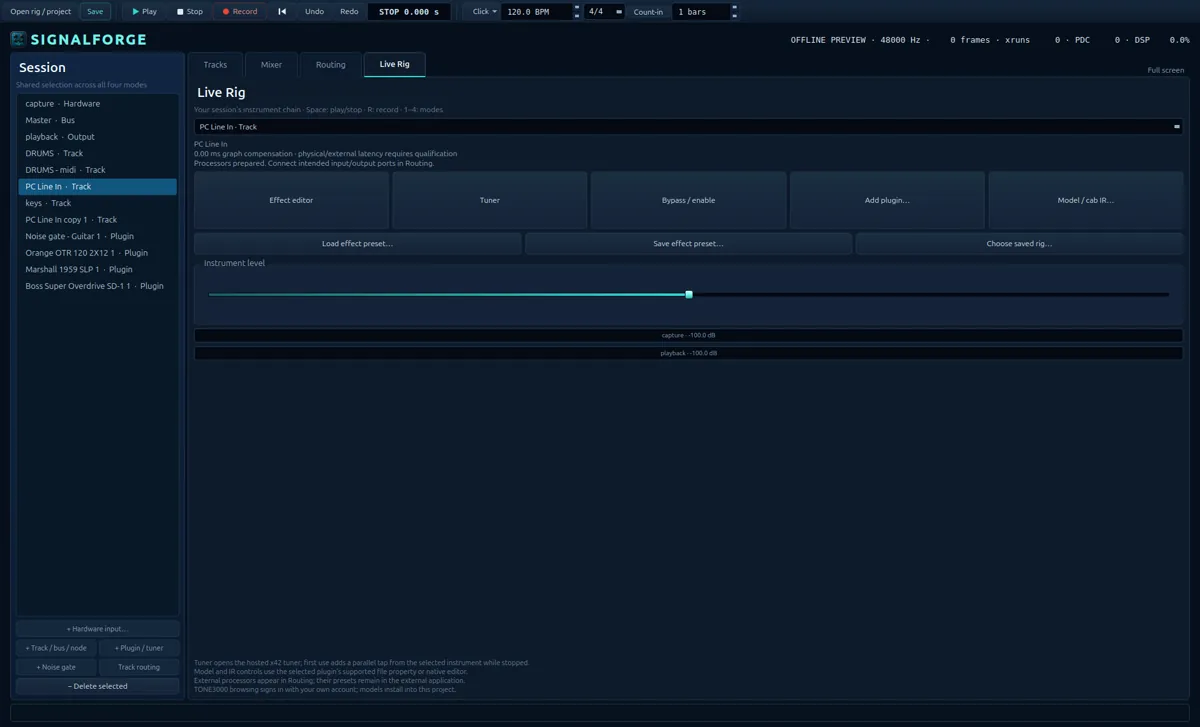
Task: Arm recording with the Record button
Action: coord(240,12)
